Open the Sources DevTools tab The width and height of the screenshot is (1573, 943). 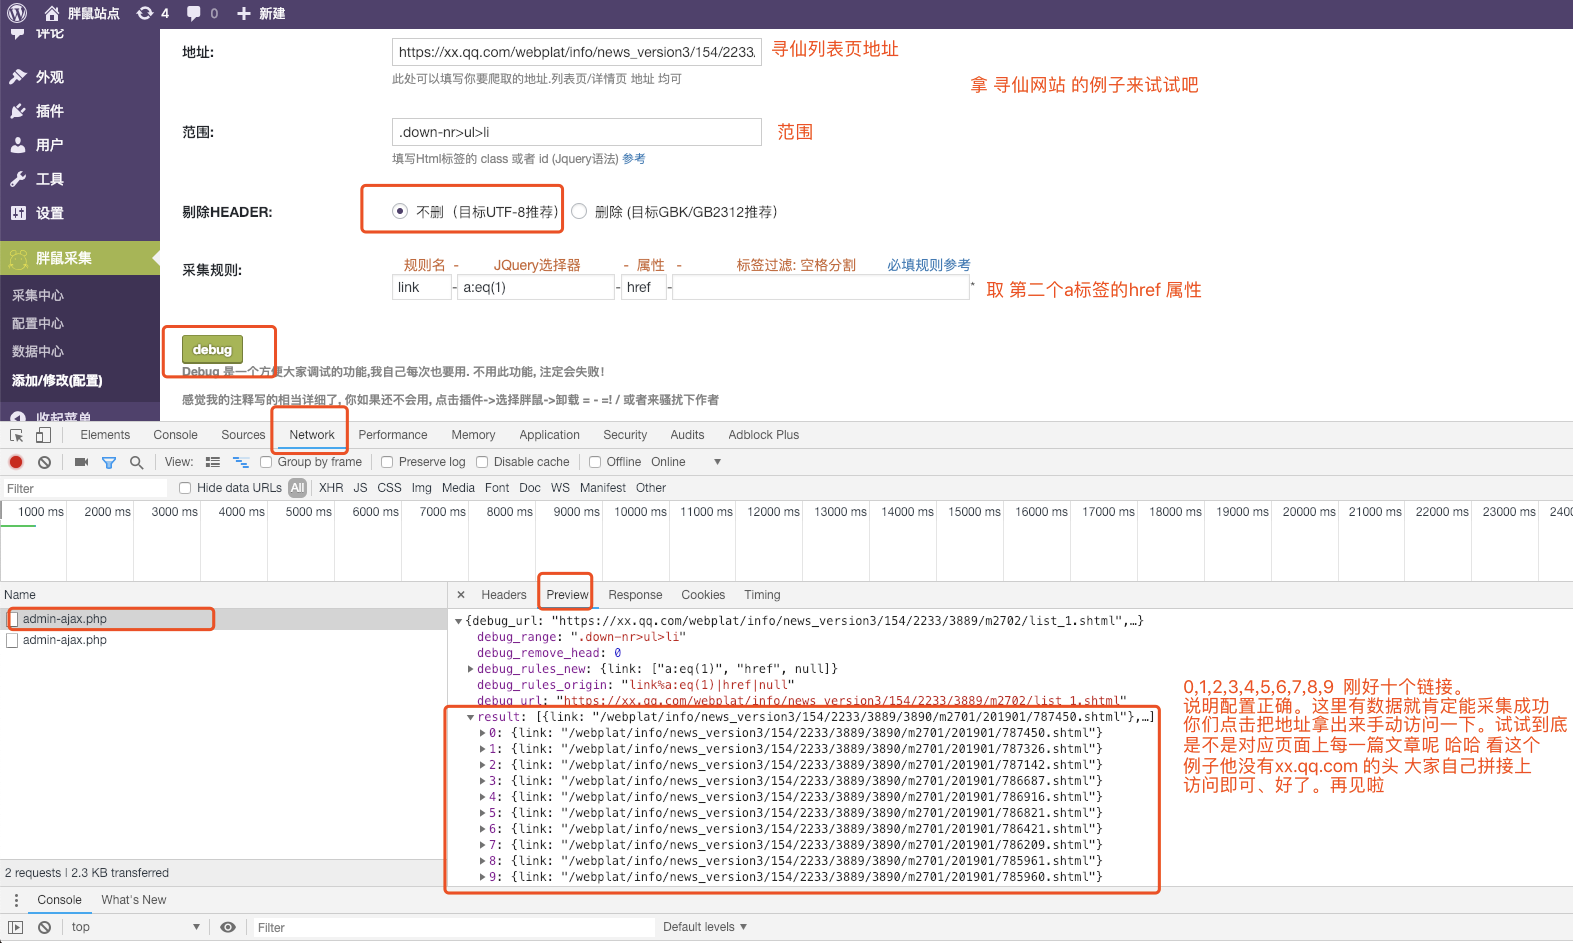[x=243, y=435]
